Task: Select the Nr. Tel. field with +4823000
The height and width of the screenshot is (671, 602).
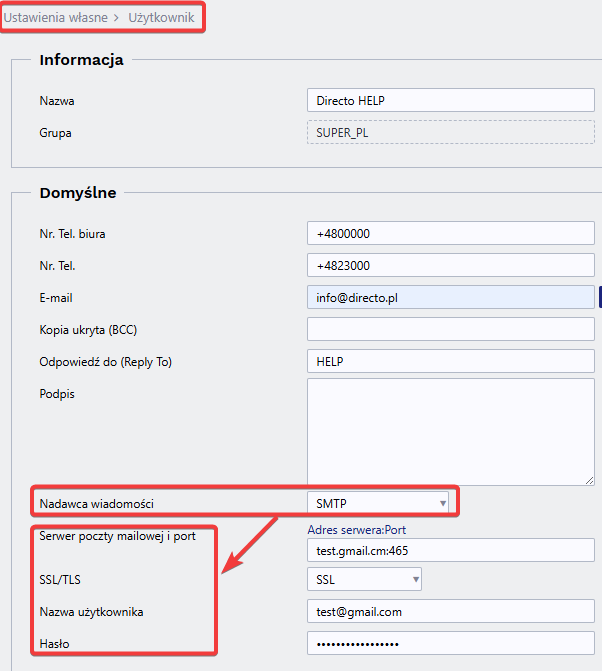Action: click(450, 266)
